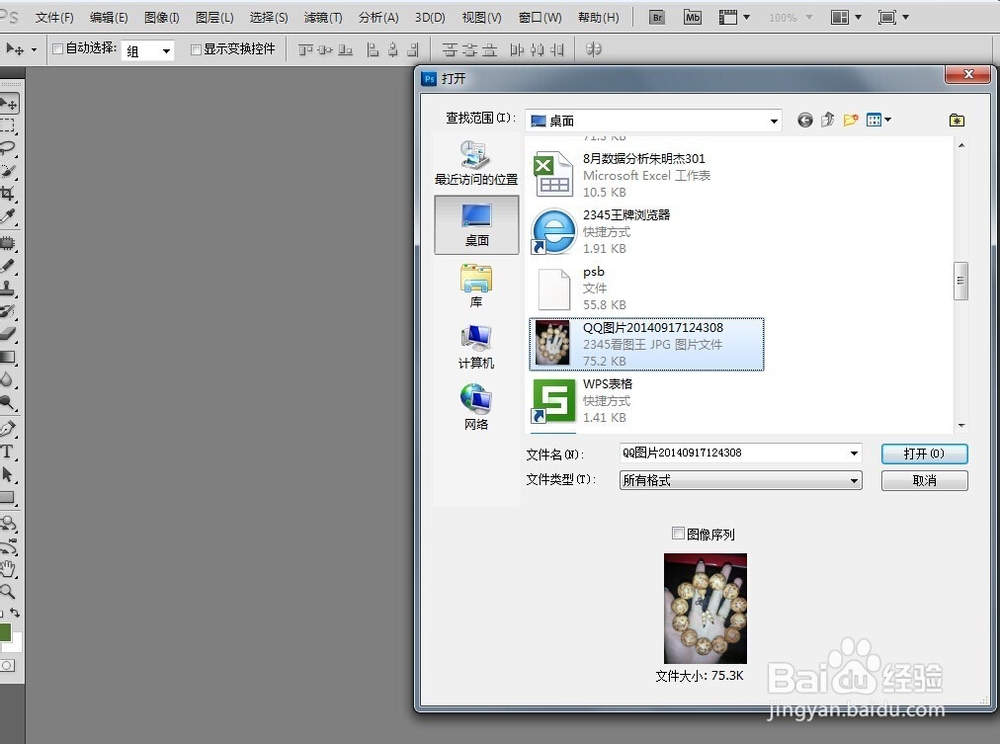The height and width of the screenshot is (744, 1000).
Task: Launch Adobe Bridge from the application bar
Action: click(x=657, y=16)
